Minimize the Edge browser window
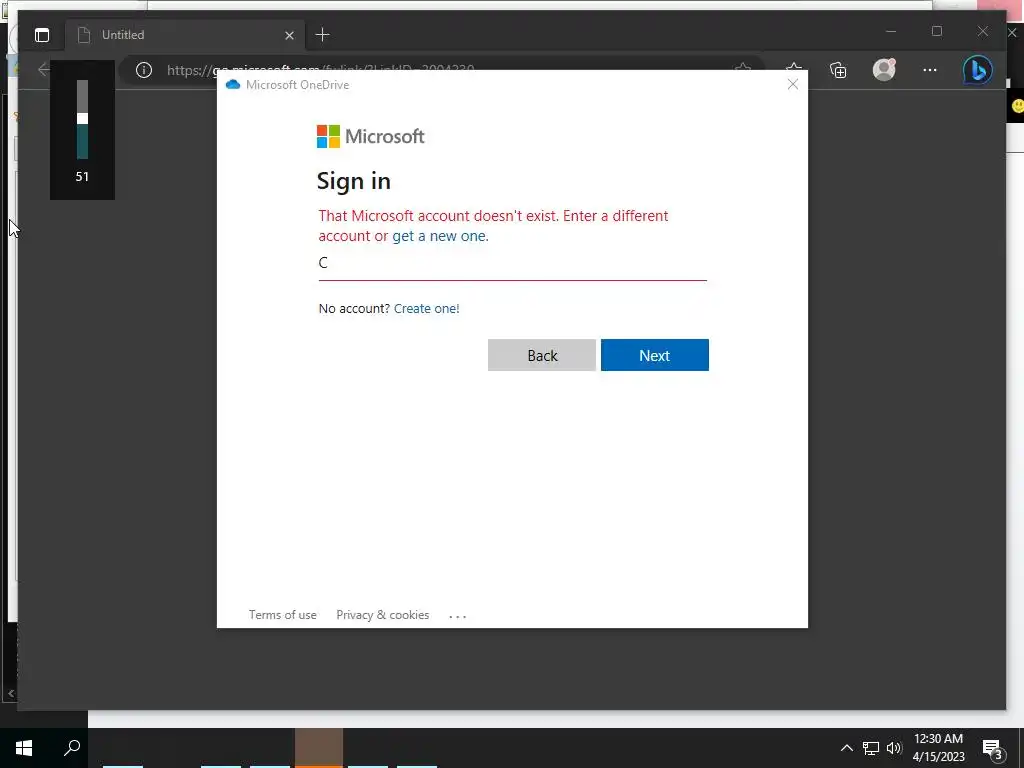This screenshot has width=1024, height=768. (891, 31)
